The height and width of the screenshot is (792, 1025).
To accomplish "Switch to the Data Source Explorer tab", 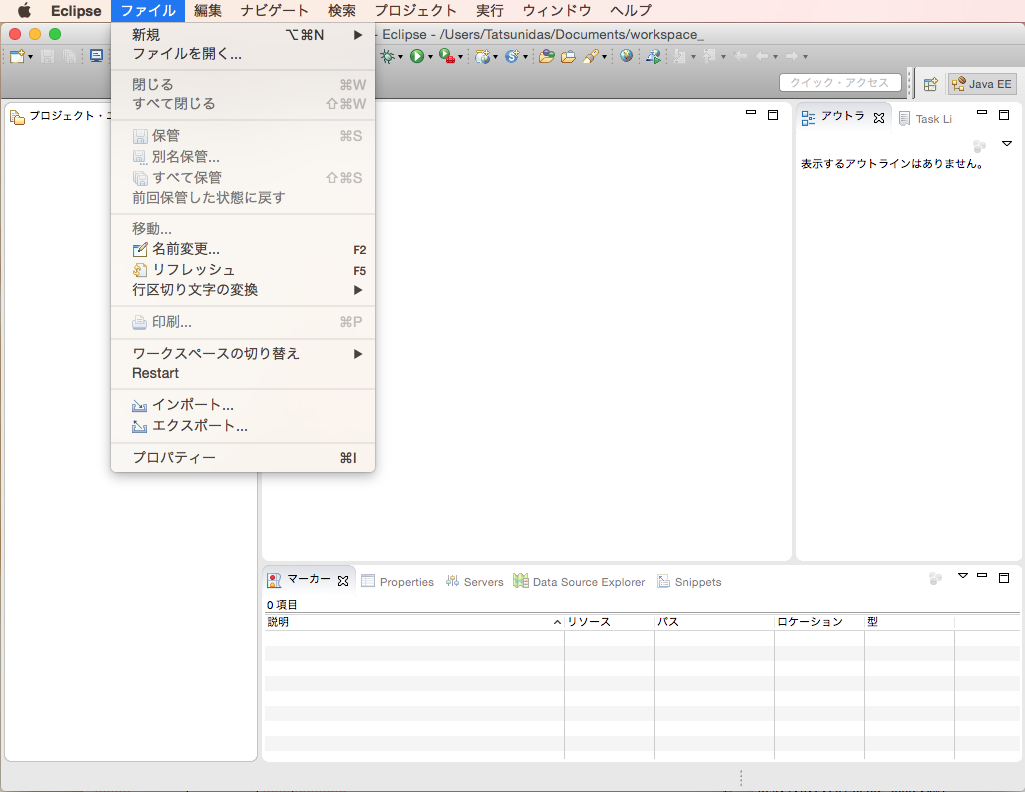I will click(x=579, y=582).
